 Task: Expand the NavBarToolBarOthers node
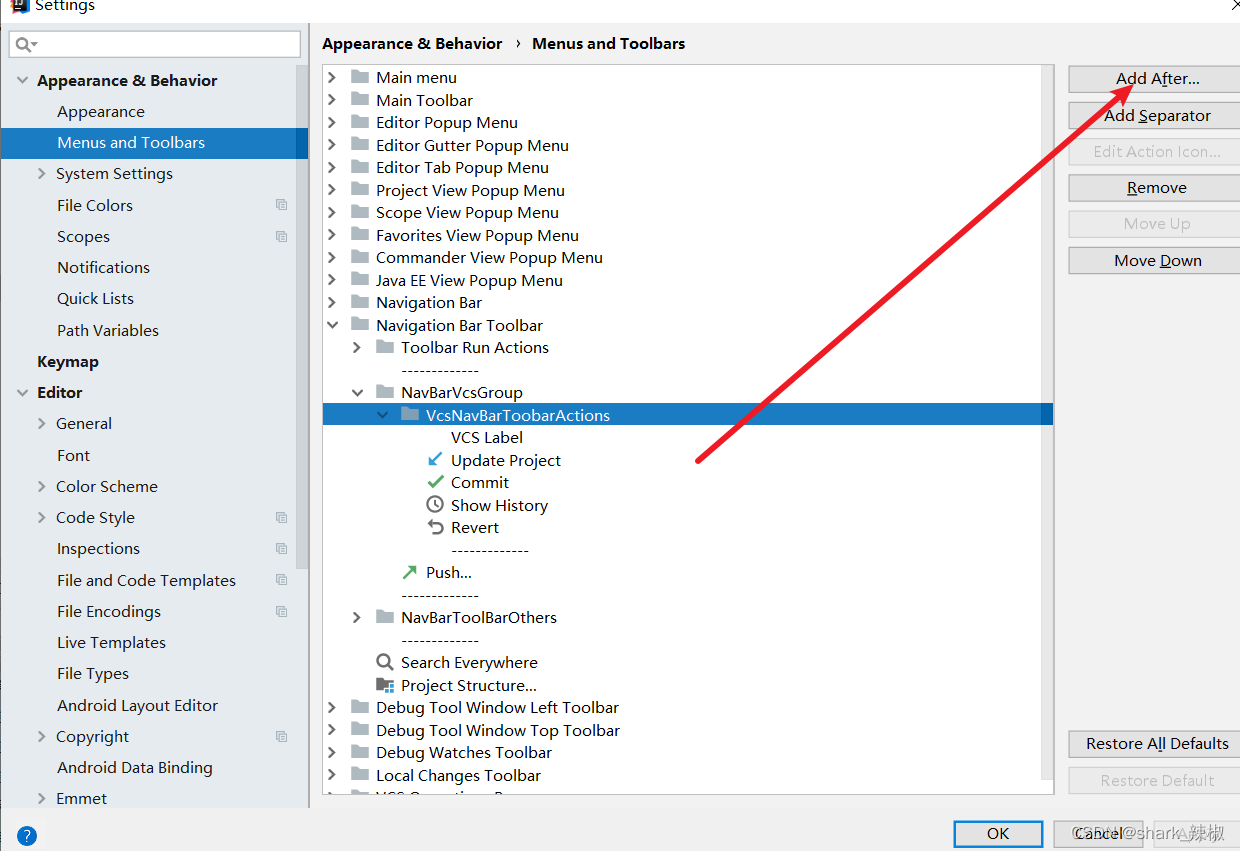point(357,617)
